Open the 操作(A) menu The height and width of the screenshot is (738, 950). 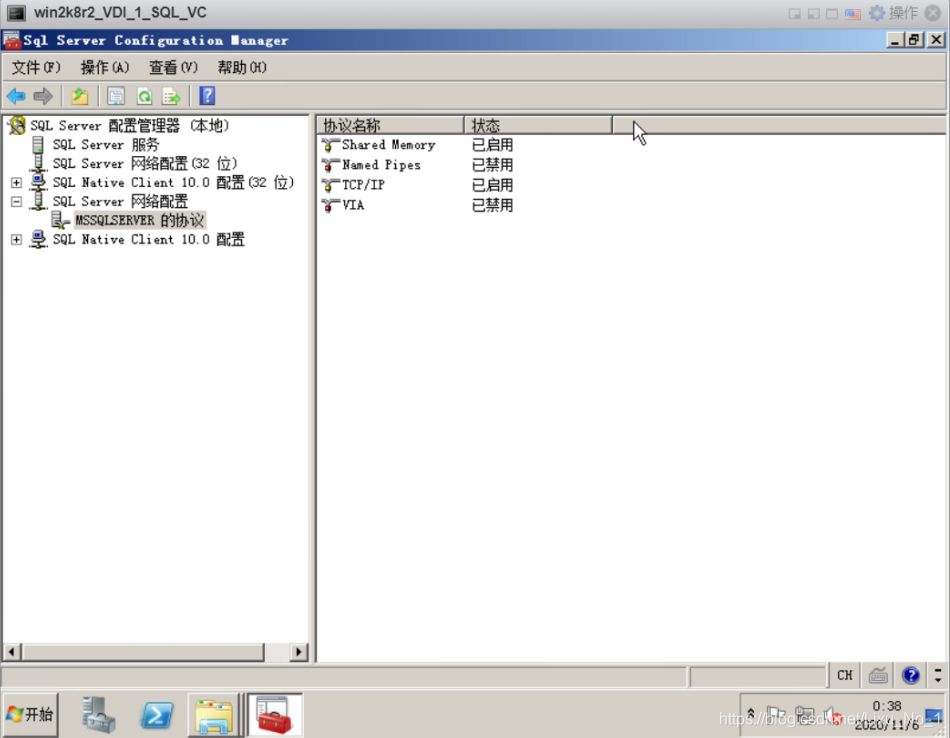click(104, 67)
